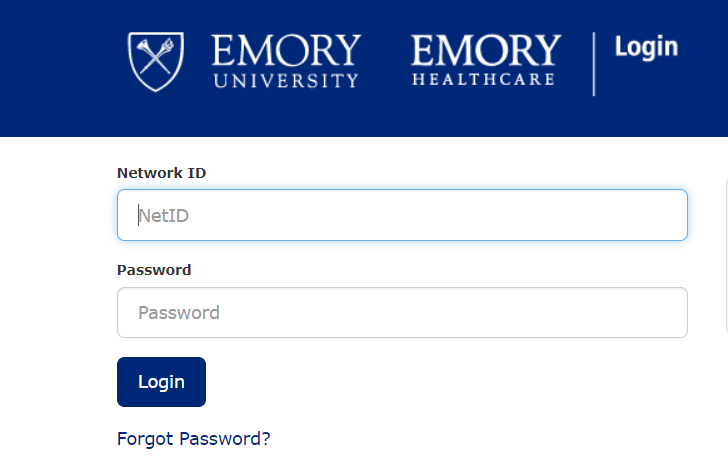Click the NetID placeholder text
The width and height of the screenshot is (728, 462).
click(164, 215)
